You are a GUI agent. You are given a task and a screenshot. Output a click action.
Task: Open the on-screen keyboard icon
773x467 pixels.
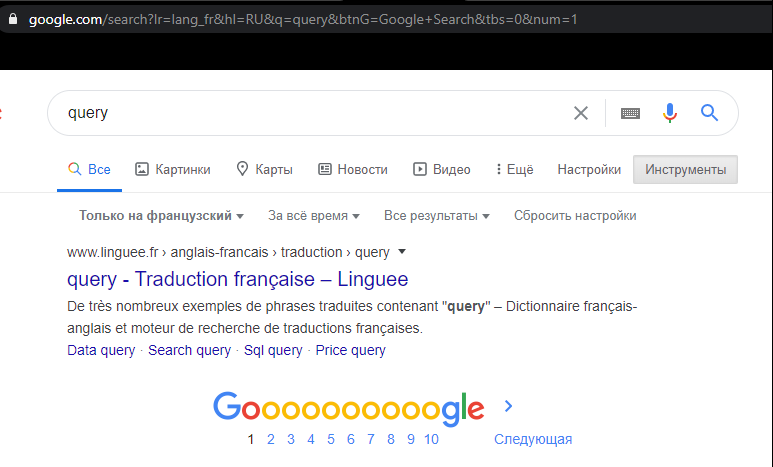pyautogui.click(x=630, y=113)
